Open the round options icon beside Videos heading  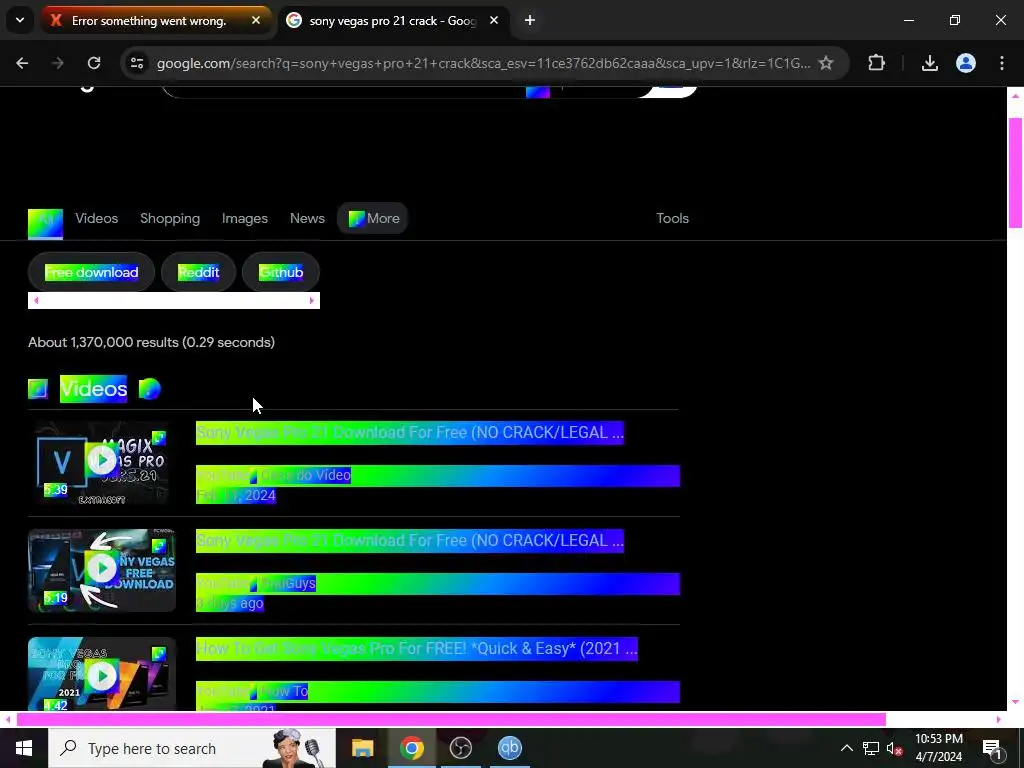pyautogui.click(x=150, y=389)
